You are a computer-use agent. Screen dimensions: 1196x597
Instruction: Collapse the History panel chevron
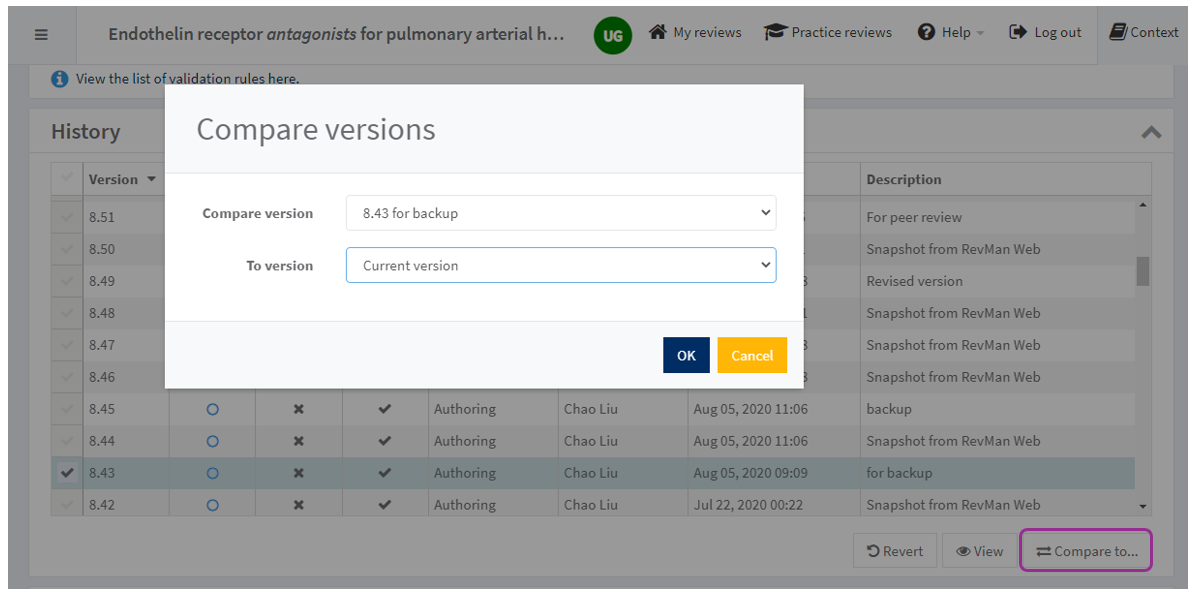click(x=1151, y=132)
